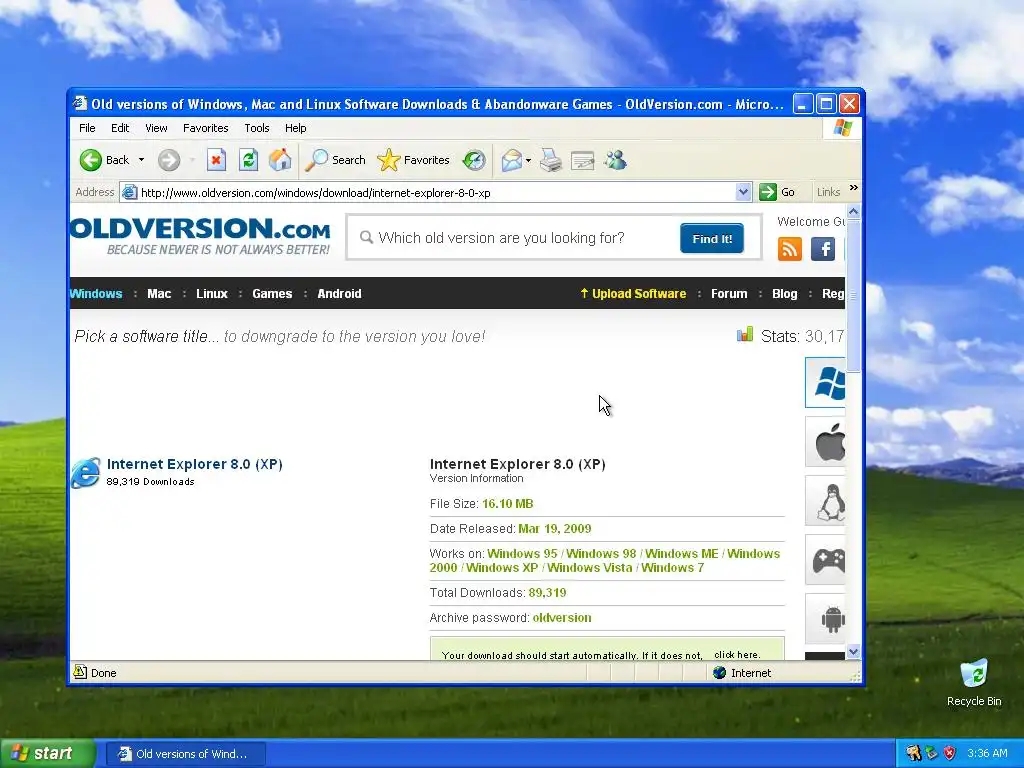The height and width of the screenshot is (768, 1024).
Task: Select the Windows nav tab
Action: [96, 294]
